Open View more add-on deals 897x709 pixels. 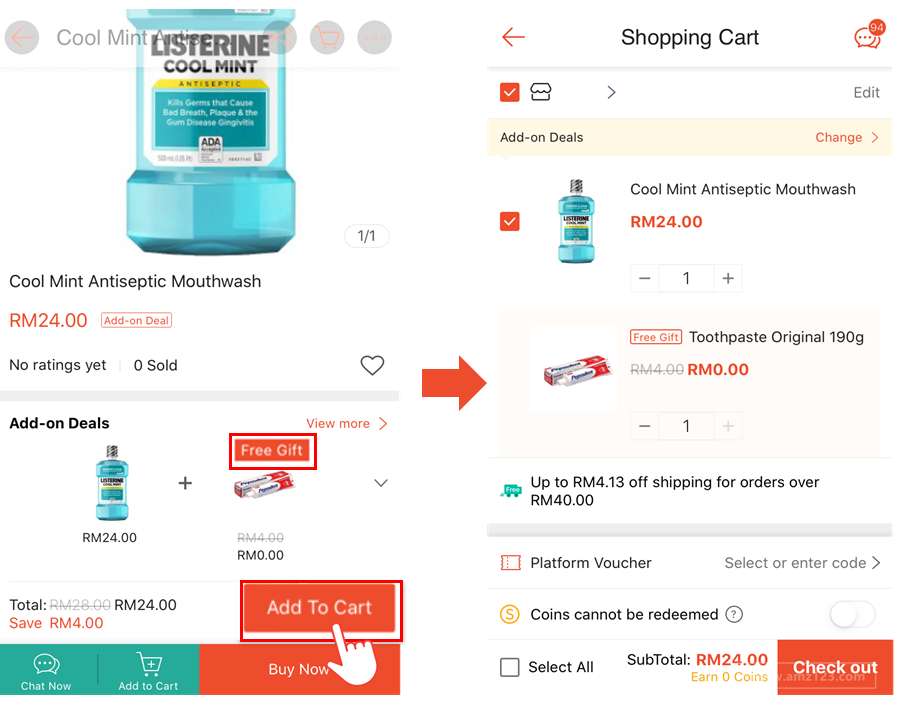tap(346, 423)
